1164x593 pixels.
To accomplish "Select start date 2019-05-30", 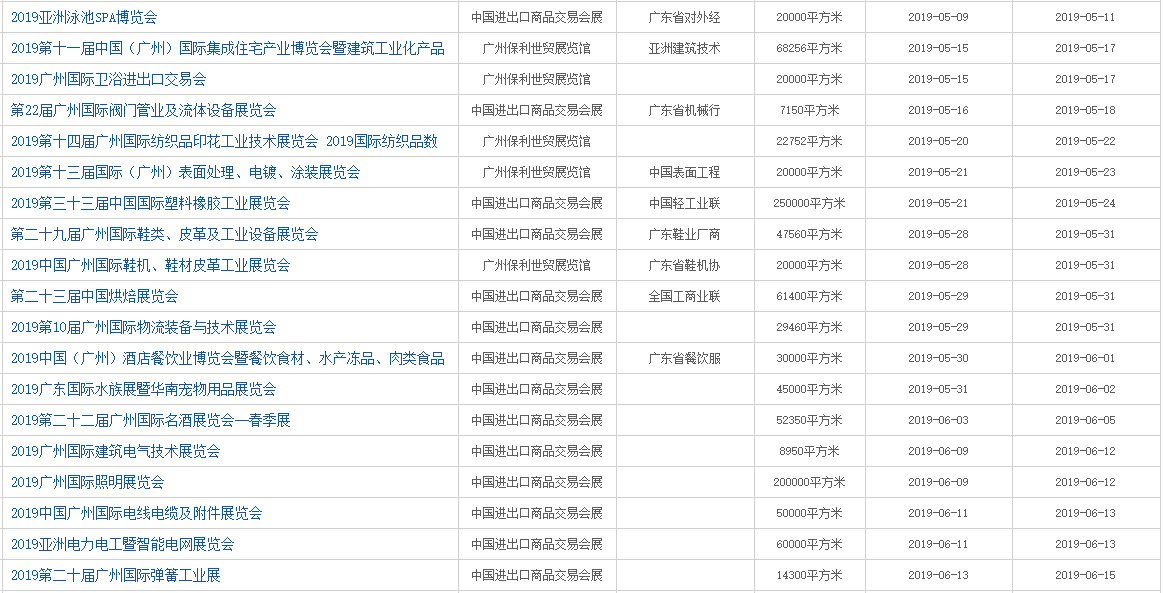I will tap(938, 358).
